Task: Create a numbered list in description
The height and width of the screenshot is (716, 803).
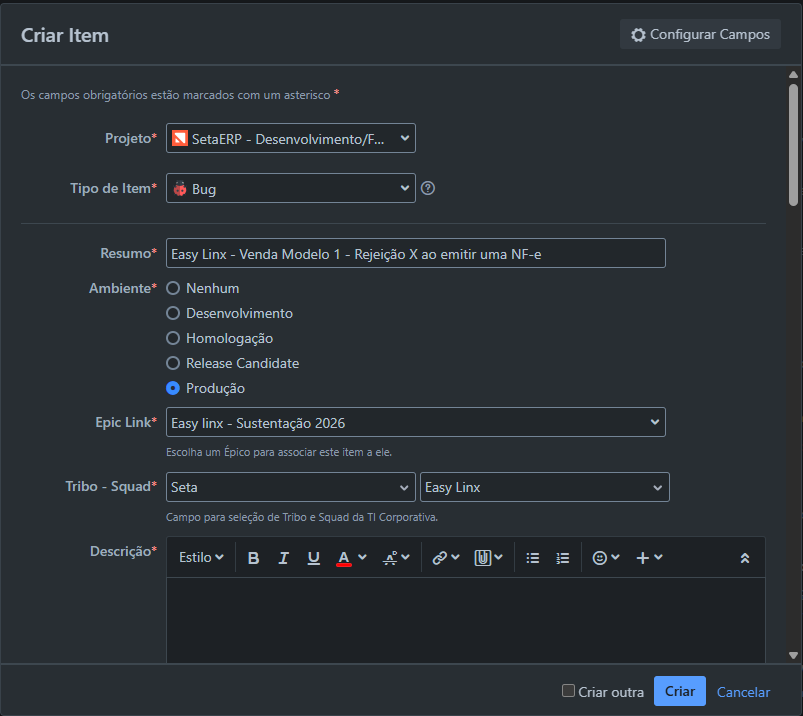Action: coord(563,558)
